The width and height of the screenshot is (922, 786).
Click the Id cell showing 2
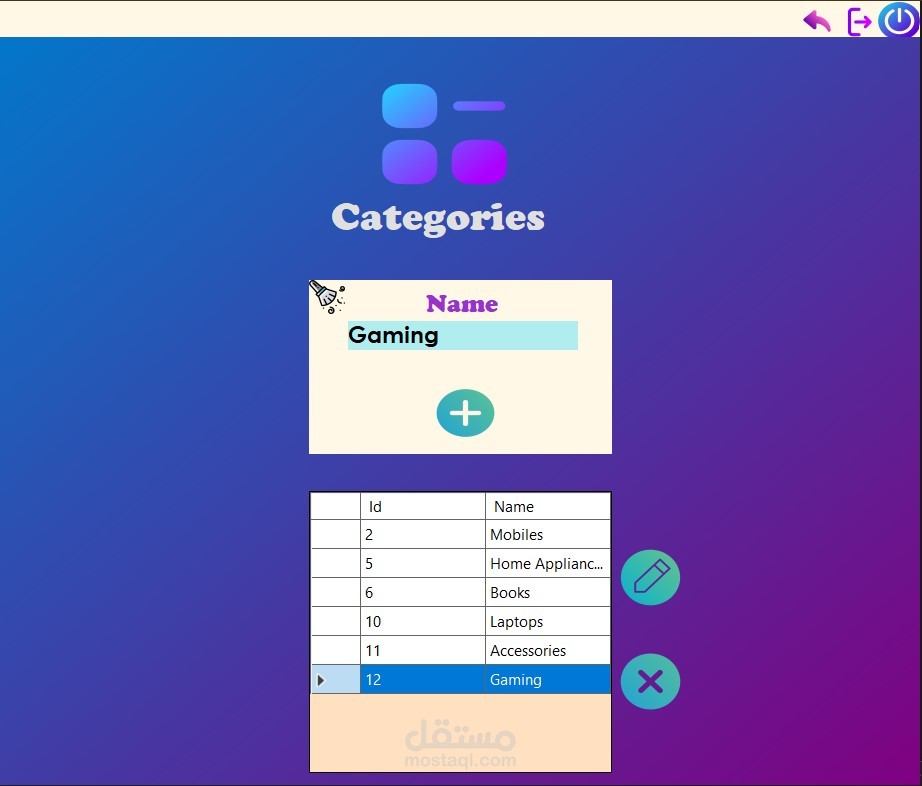pyautogui.click(x=423, y=534)
